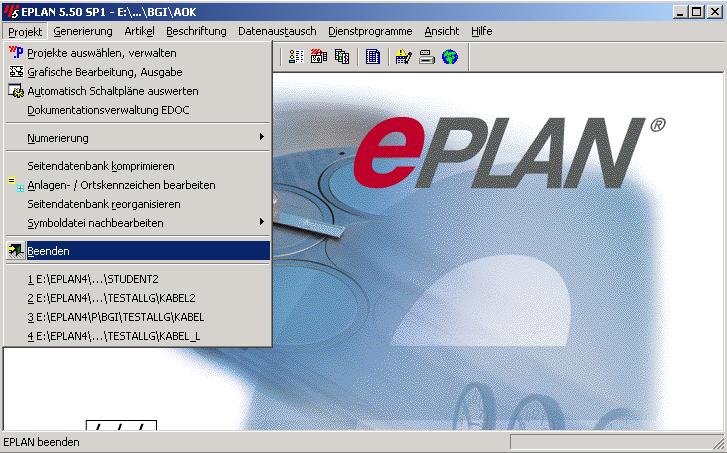Click Beenden to exit EPLAN
This screenshot has height=453, width=727.
(48, 251)
